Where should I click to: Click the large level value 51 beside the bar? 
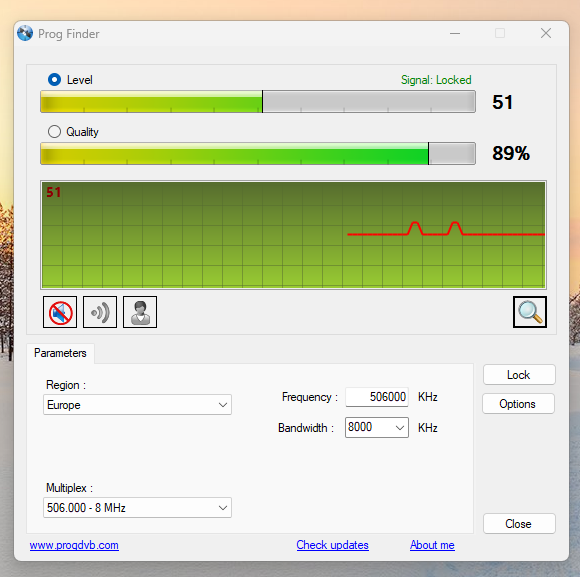[x=502, y=102]
